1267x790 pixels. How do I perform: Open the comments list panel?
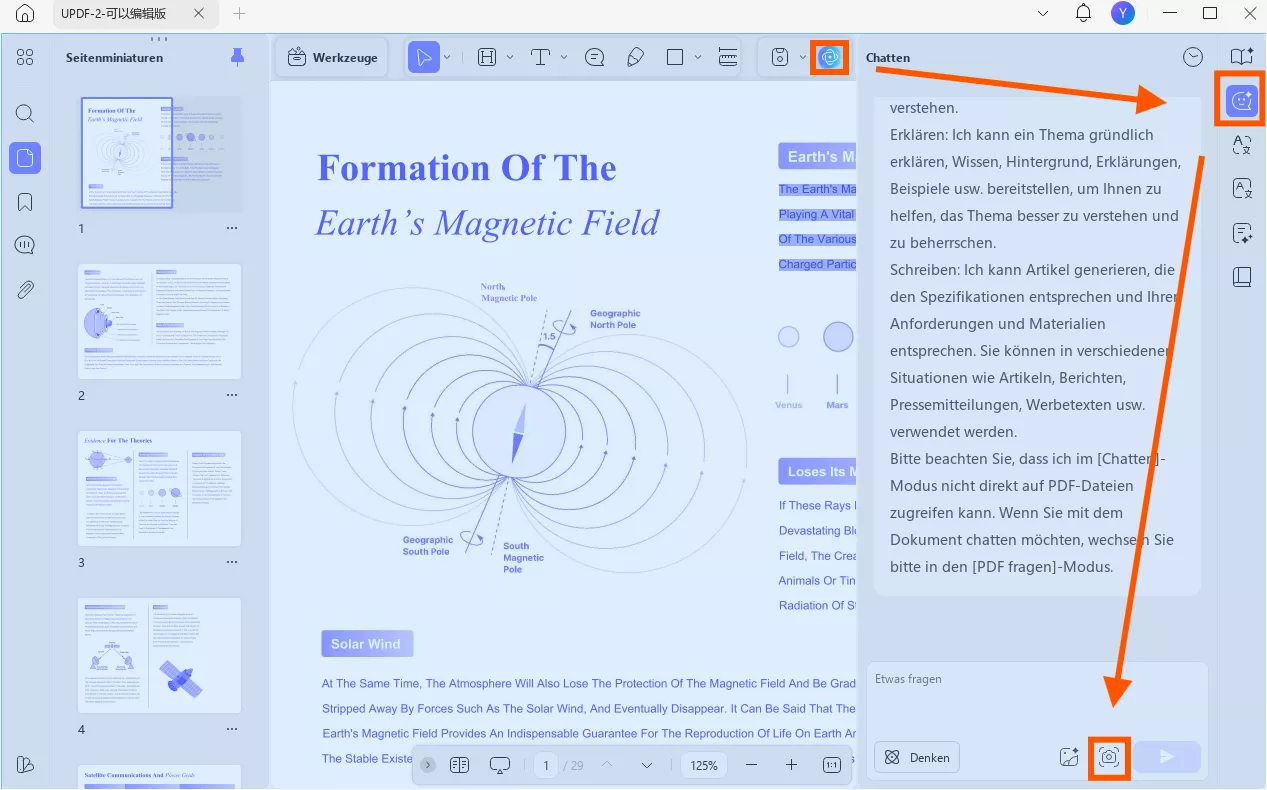[x=25, y=246]
